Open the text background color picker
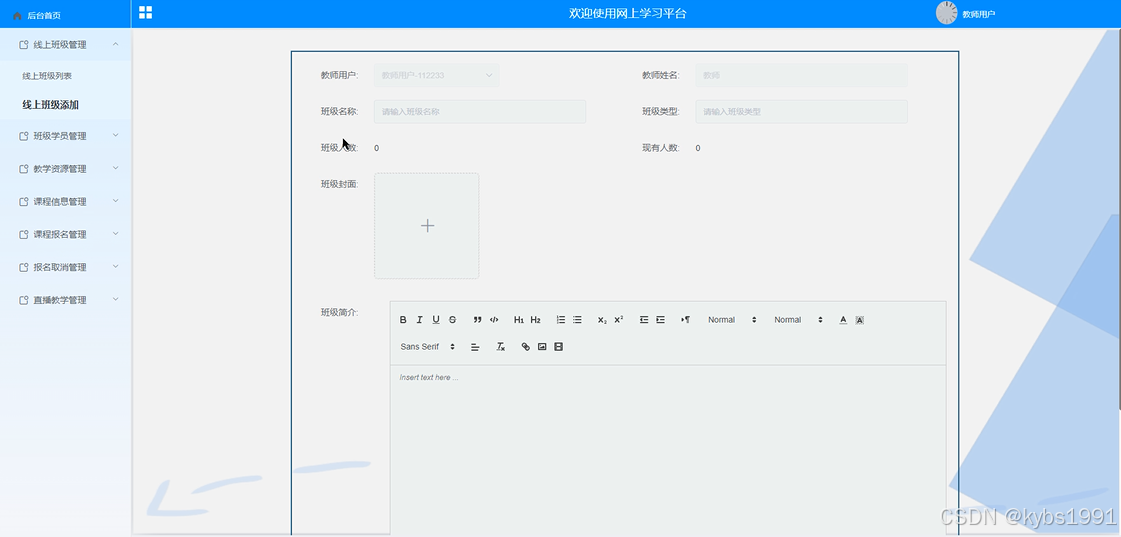 pyautogui.click(x=859, y=320)
